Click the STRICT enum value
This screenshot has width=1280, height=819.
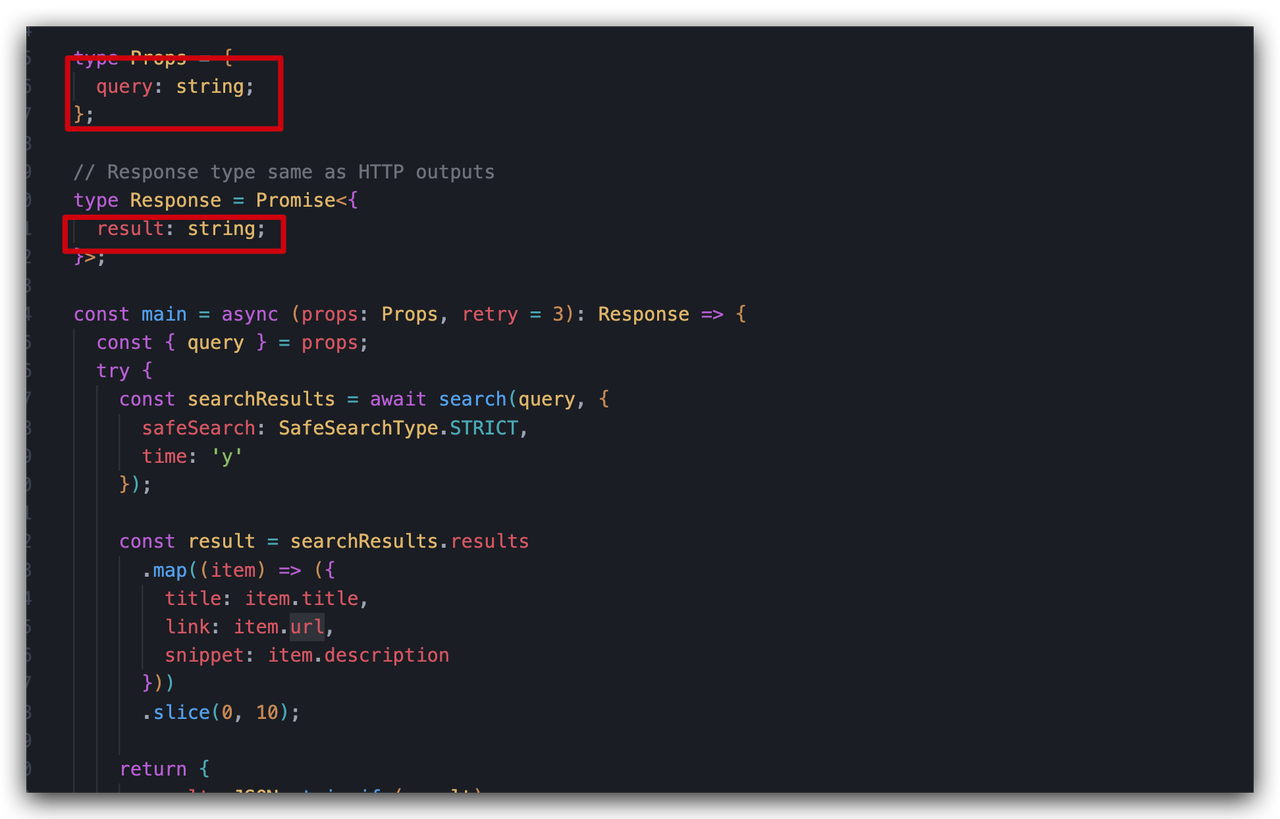(484, 428)
